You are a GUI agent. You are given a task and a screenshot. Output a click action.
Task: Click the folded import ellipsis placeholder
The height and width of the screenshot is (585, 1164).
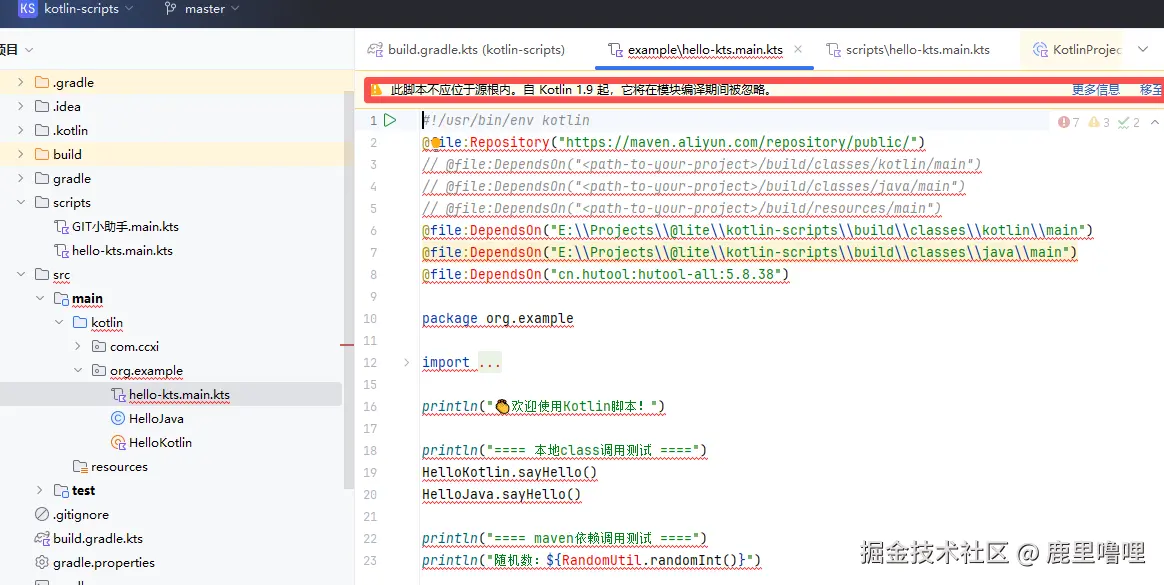[490, 362]
